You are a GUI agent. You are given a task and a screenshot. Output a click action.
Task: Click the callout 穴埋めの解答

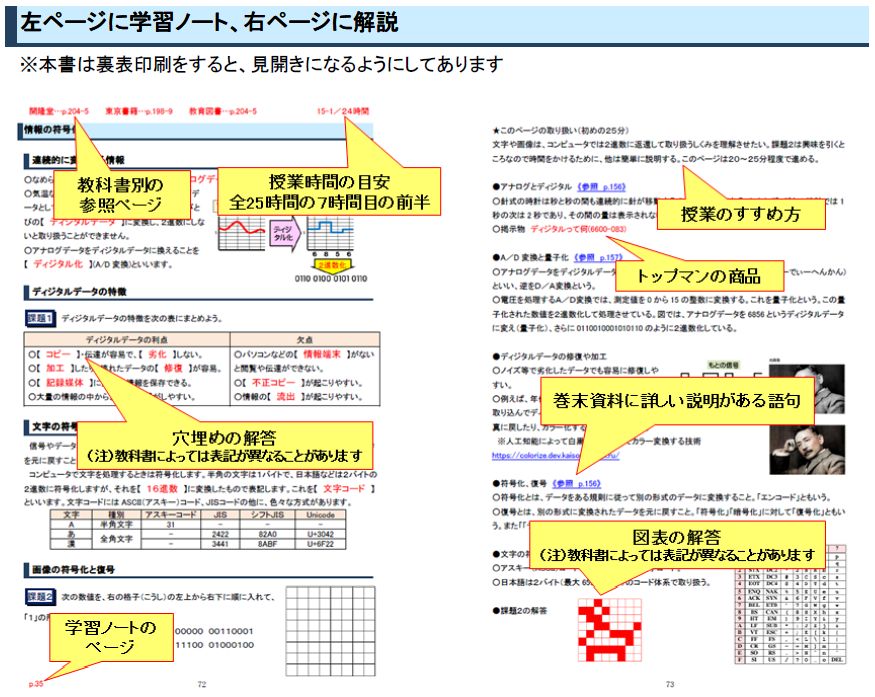click(x=224, y=446)
